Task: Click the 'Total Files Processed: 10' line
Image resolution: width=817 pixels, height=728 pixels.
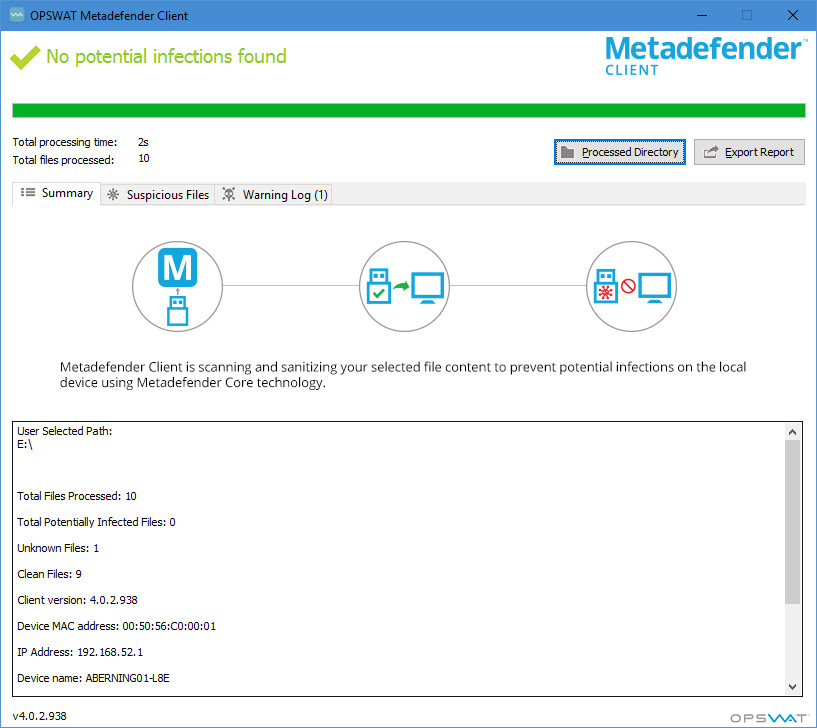Action: (x=77, y=496)
